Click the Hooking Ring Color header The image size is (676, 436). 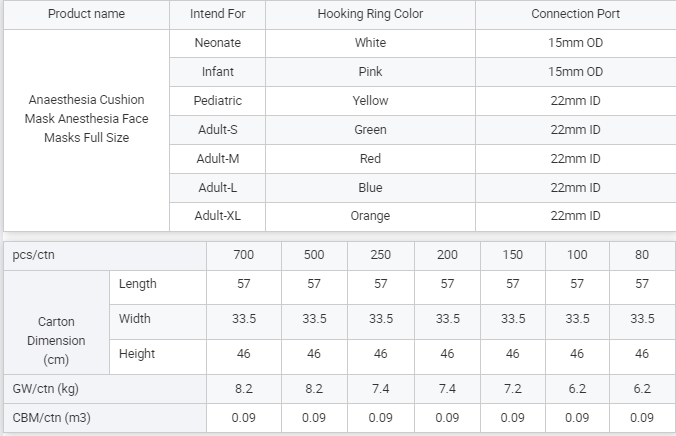(370, 14)
